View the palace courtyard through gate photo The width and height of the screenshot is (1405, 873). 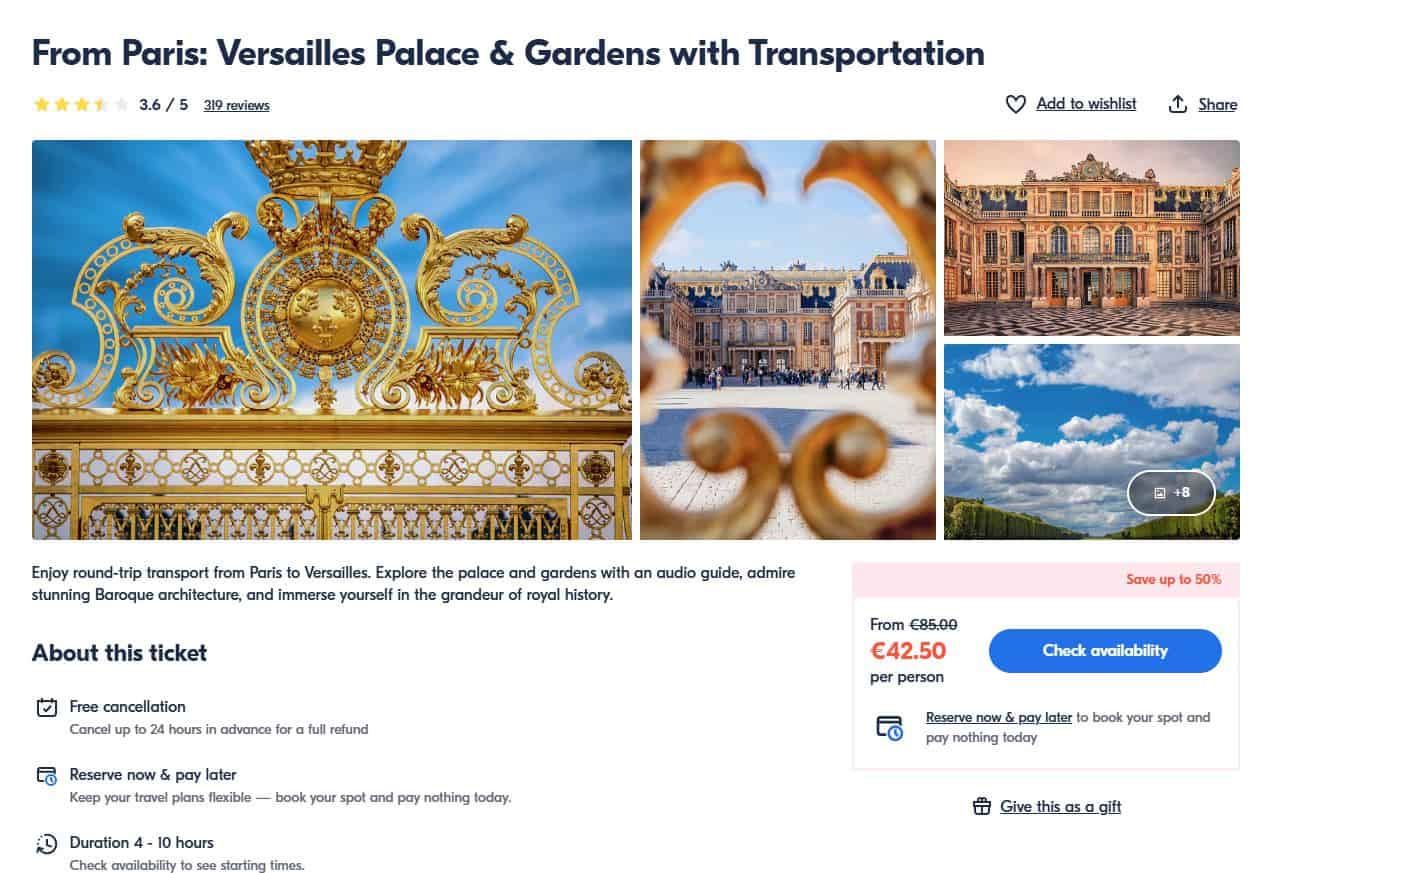(x=788, y=340)
